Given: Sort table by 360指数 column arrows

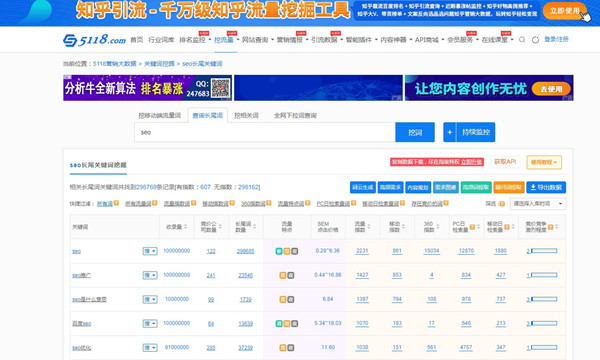Looking at the screenshot, I should coord(438,227).
